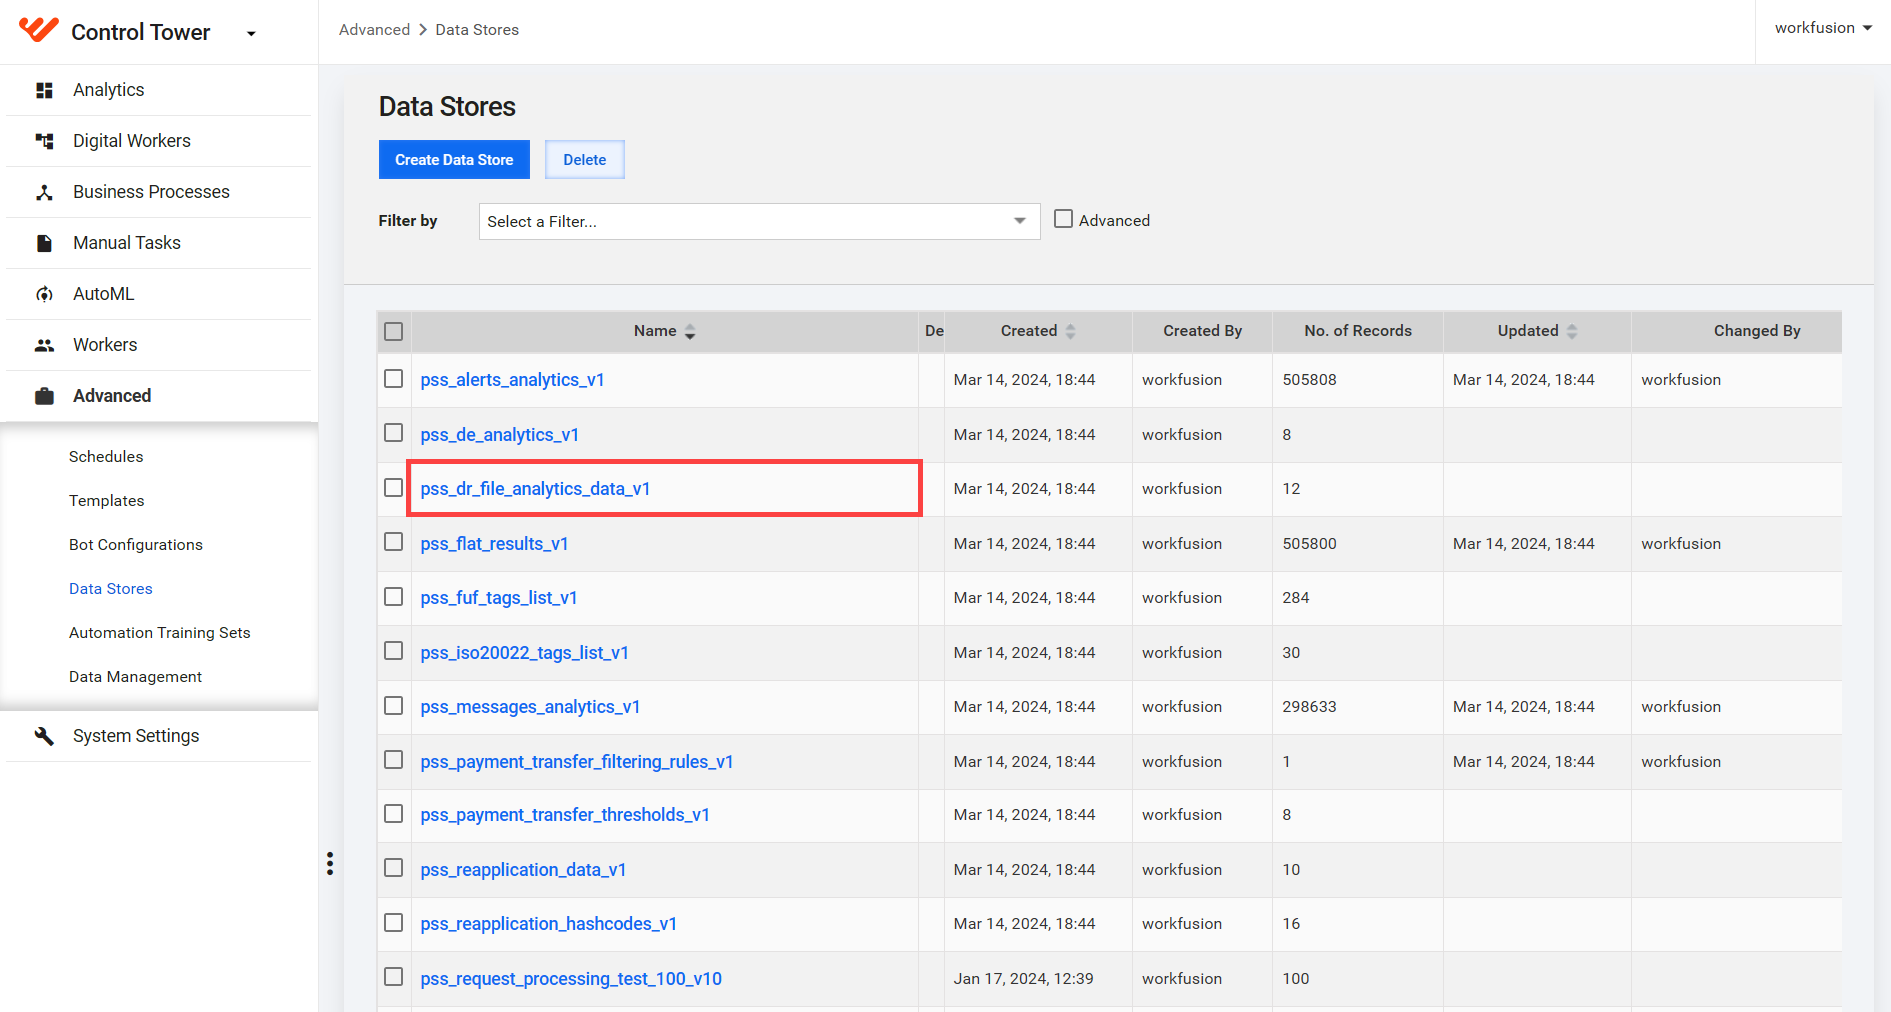
Task: Open the pss_reapplication_hashcodes_v1 data store
Action: 549,924
